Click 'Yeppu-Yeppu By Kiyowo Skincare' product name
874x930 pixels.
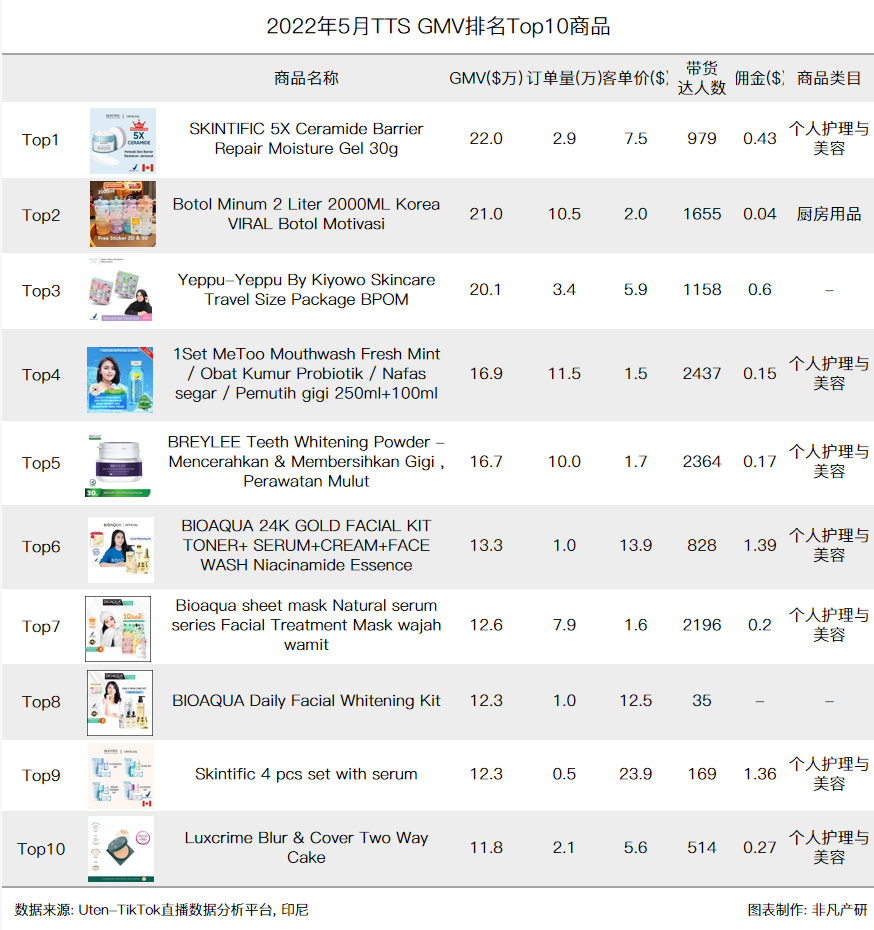click(x=306, y=289)
